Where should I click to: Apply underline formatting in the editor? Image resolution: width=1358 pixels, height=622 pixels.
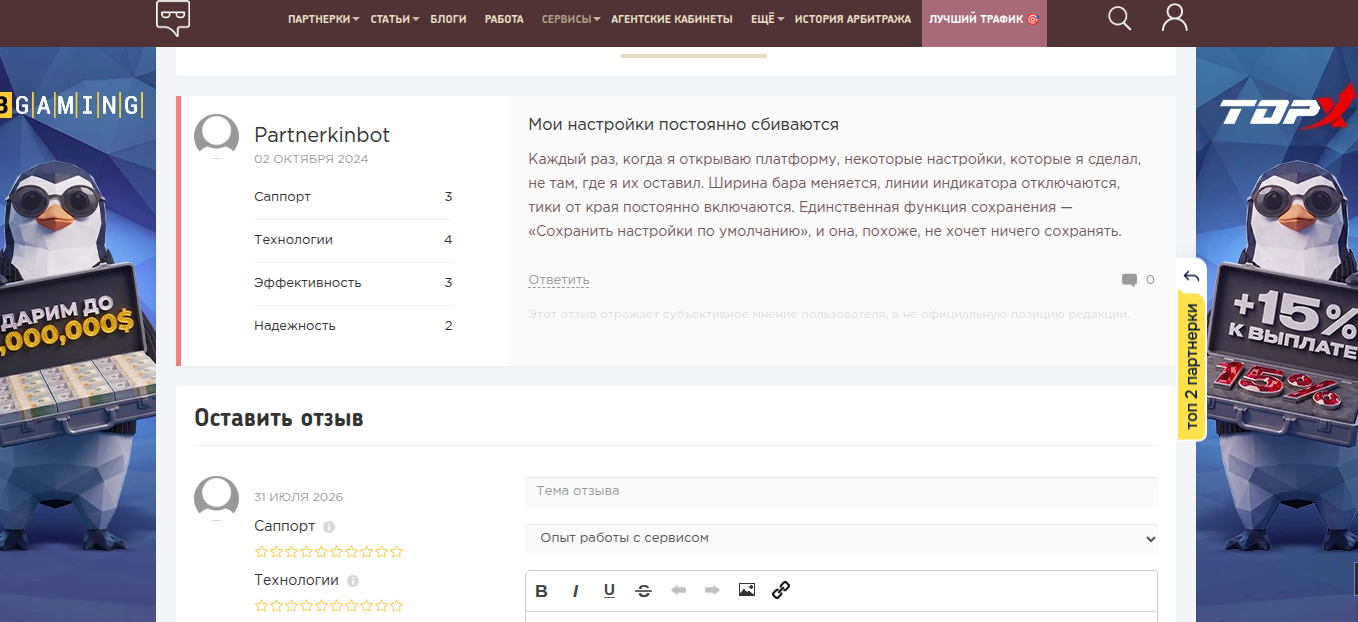tap(609, 591)
